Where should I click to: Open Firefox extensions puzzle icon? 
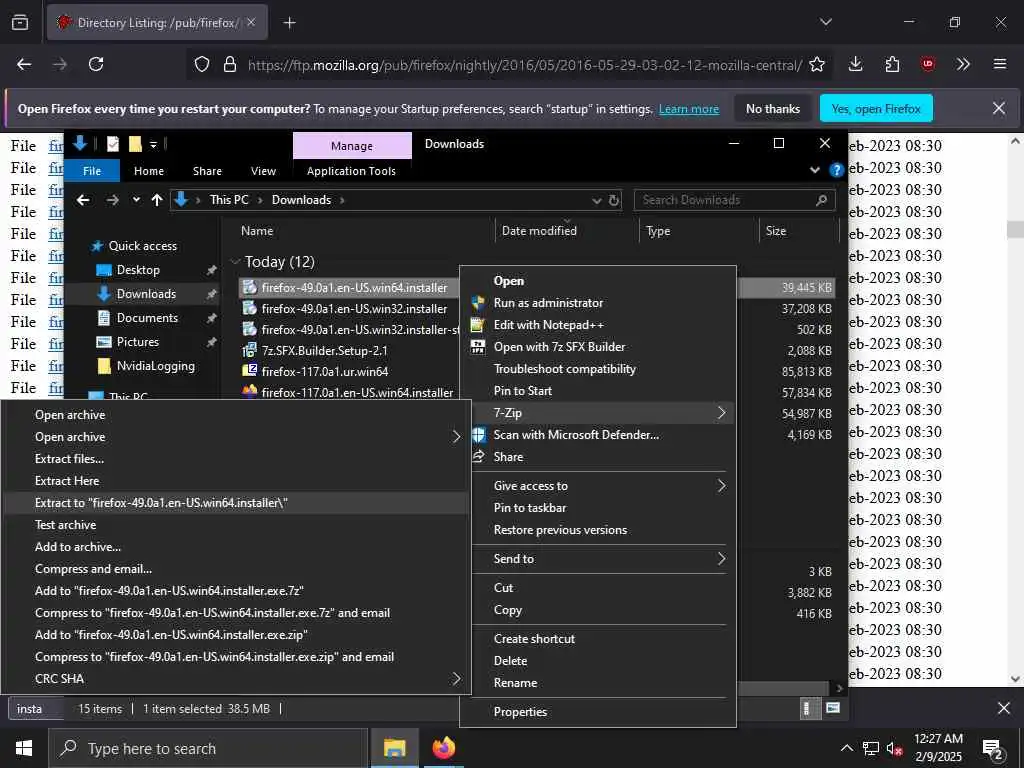[892, 64]
